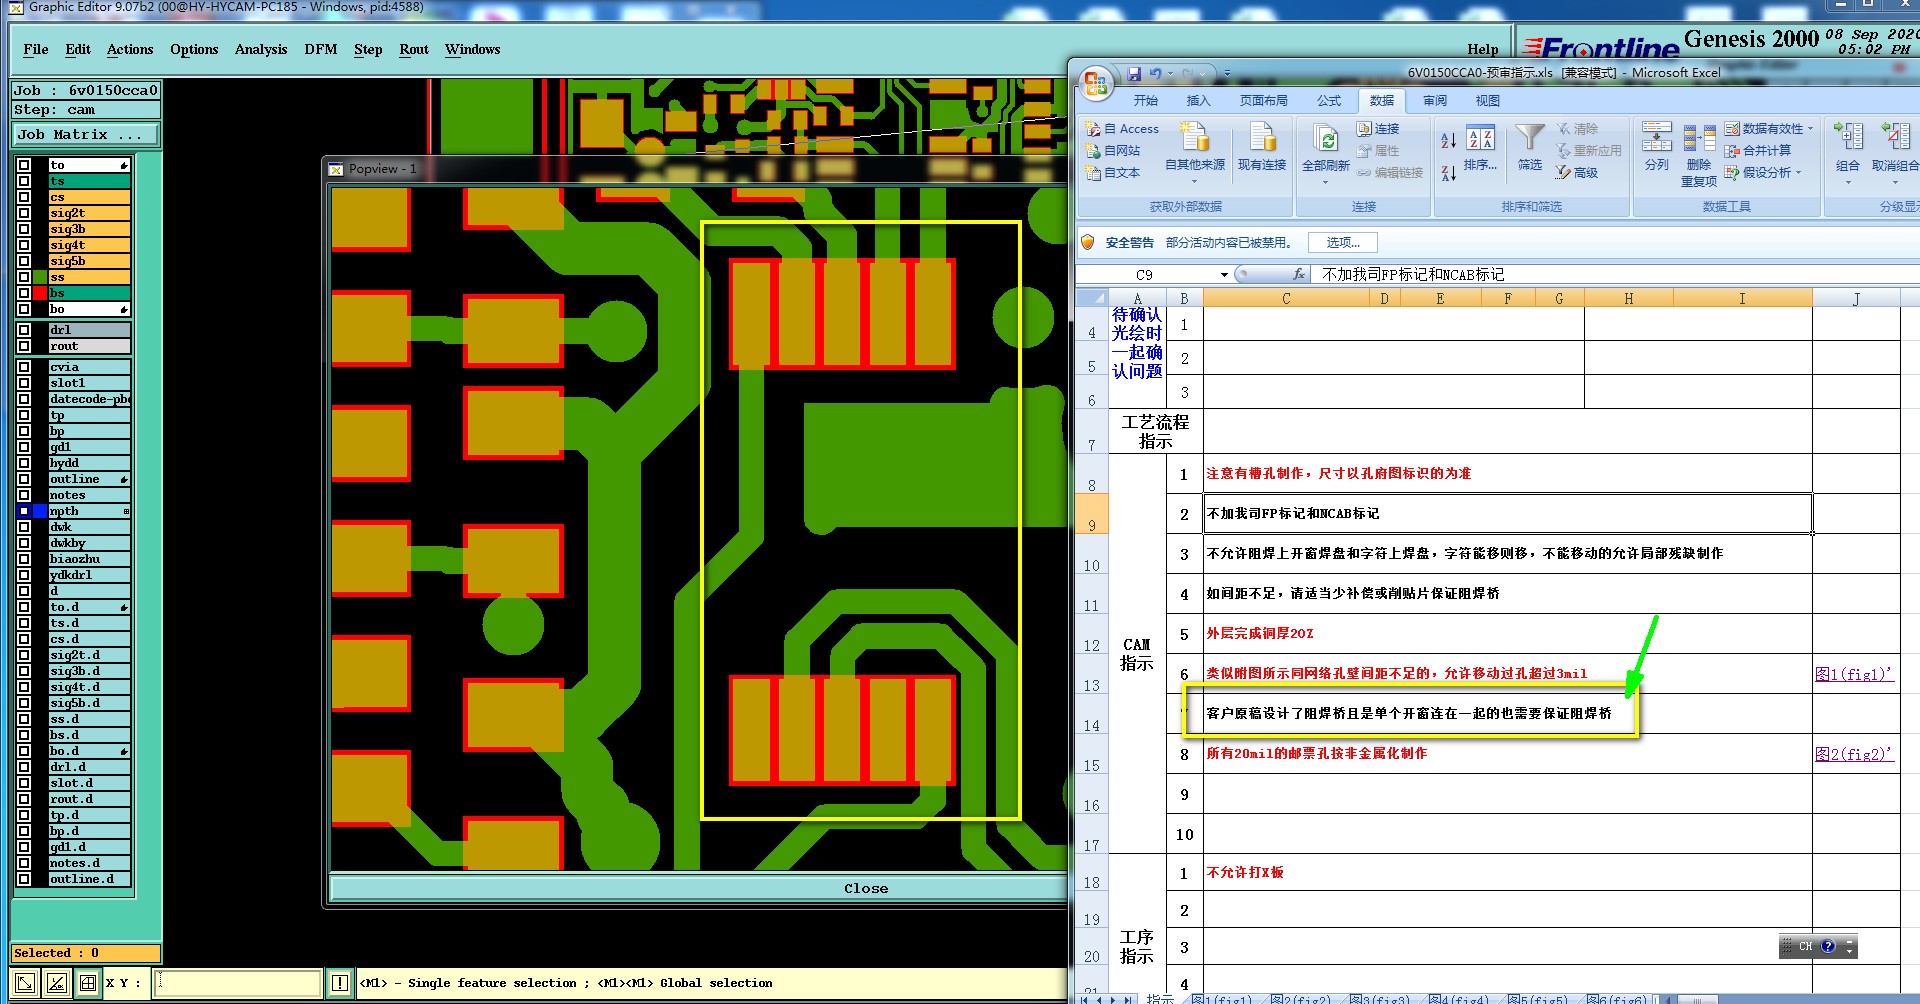Select cell with 外层完成铜厚20%
The width and height of the screenshot is (1920, 1004).
(x=1508, y=633)
